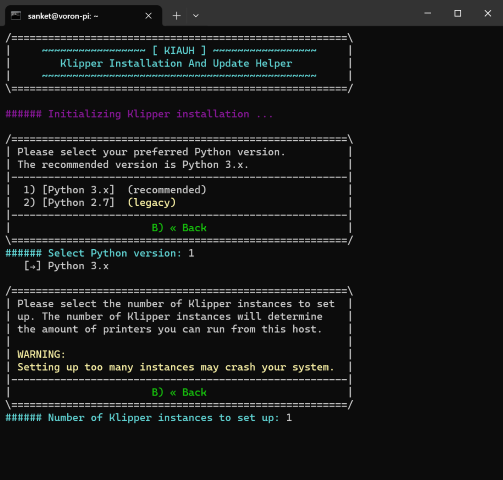
Task: Maximize the terminal window
Action: 458,13
